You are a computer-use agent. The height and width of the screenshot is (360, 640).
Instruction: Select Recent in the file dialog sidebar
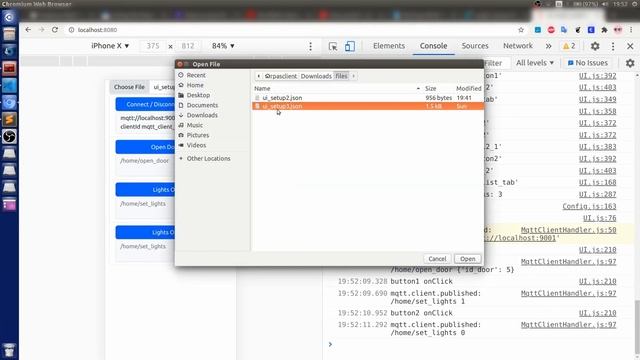pos(196,75)
